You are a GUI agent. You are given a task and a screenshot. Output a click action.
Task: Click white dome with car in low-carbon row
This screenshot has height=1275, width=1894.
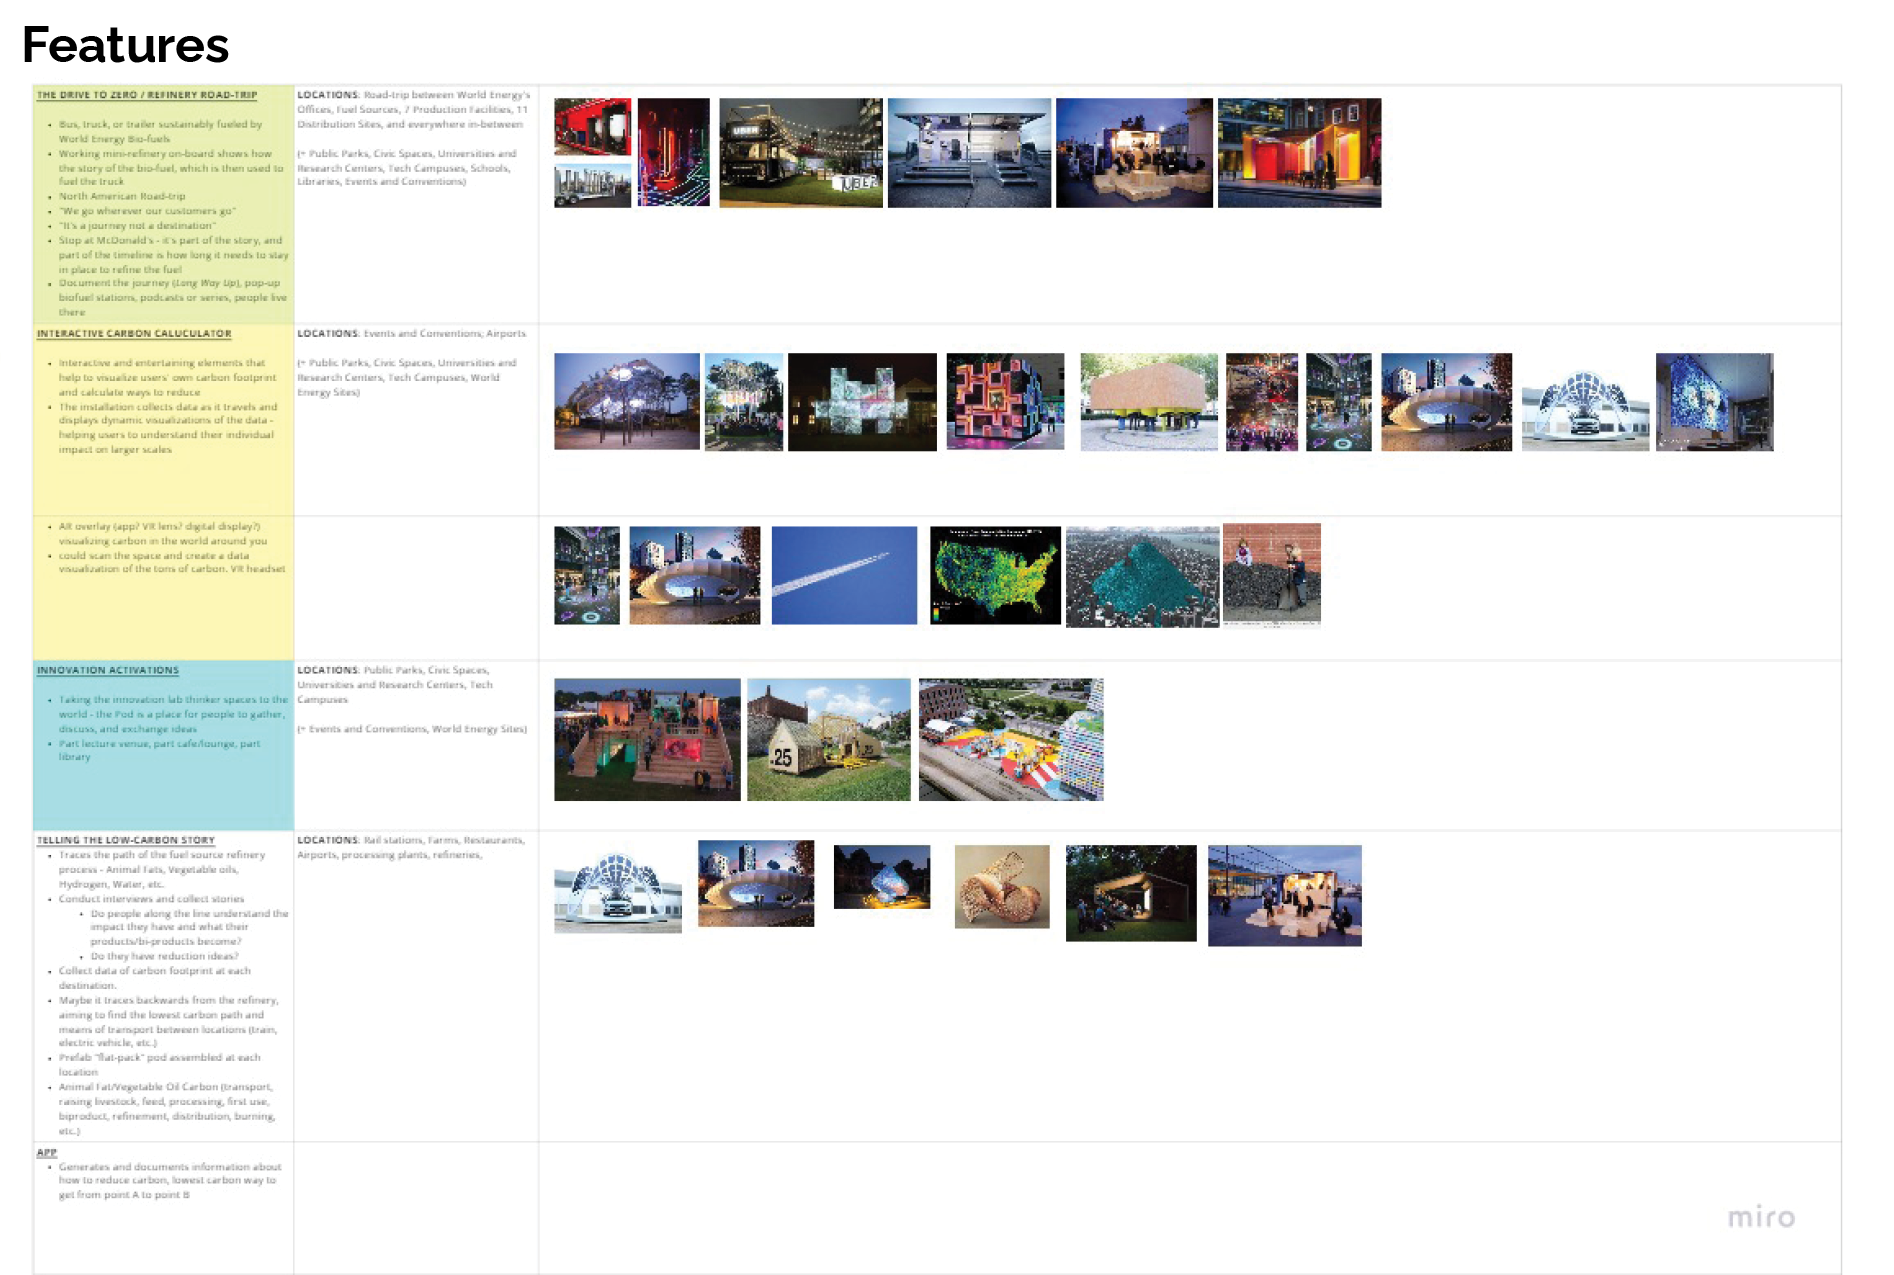[x=618, y=889]
